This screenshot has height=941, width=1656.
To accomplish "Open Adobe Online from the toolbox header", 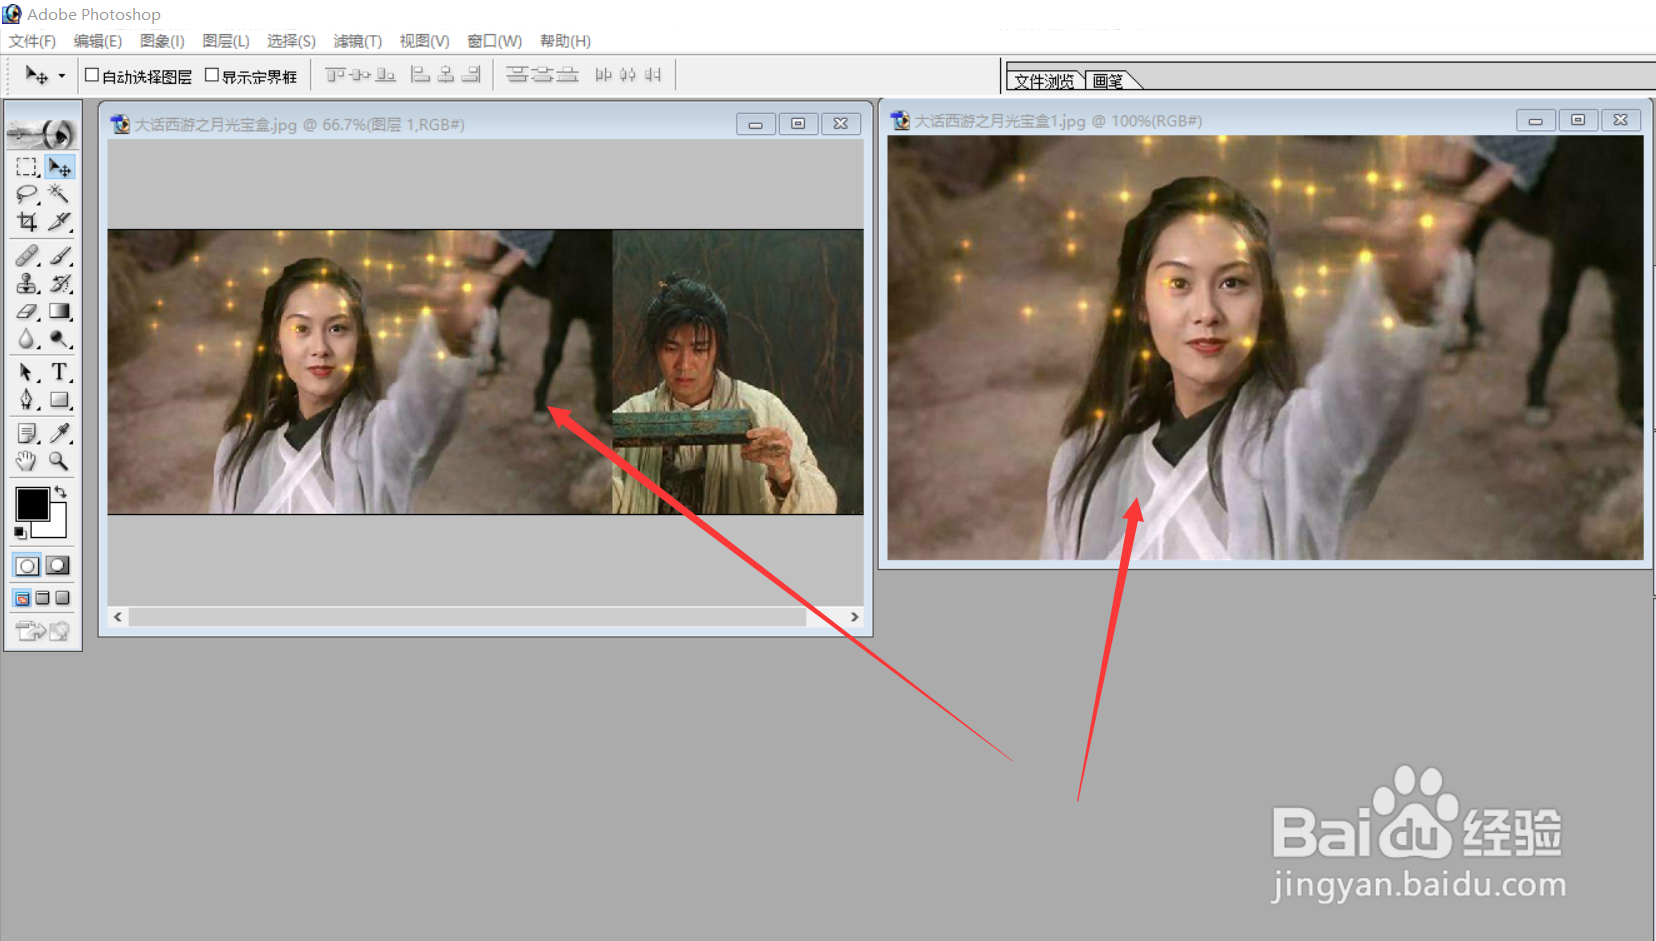I will pos(43,133).
